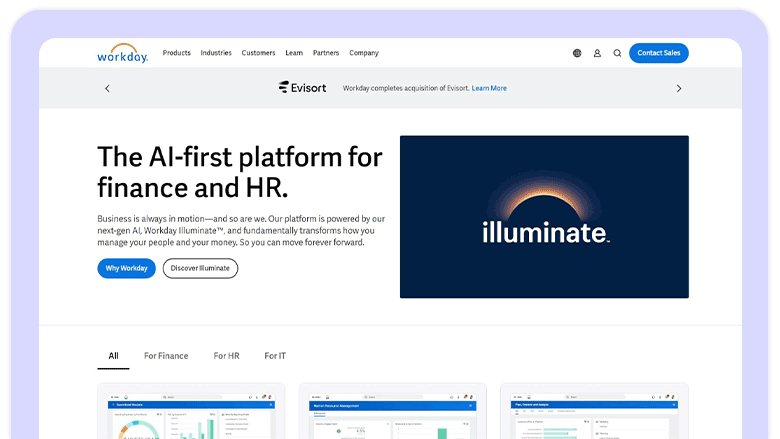Advance to next announcement with right arrow
The width and height of the screenshot is (780, 439).
click(x=679, y=88)
